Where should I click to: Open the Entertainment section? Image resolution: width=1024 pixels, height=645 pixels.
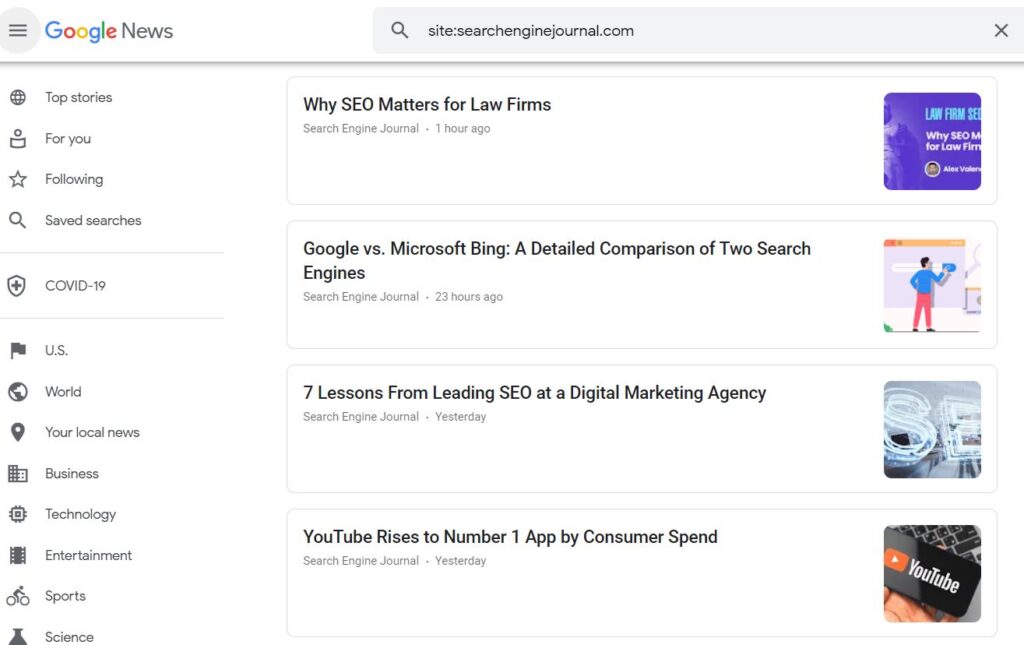point(88,555)
